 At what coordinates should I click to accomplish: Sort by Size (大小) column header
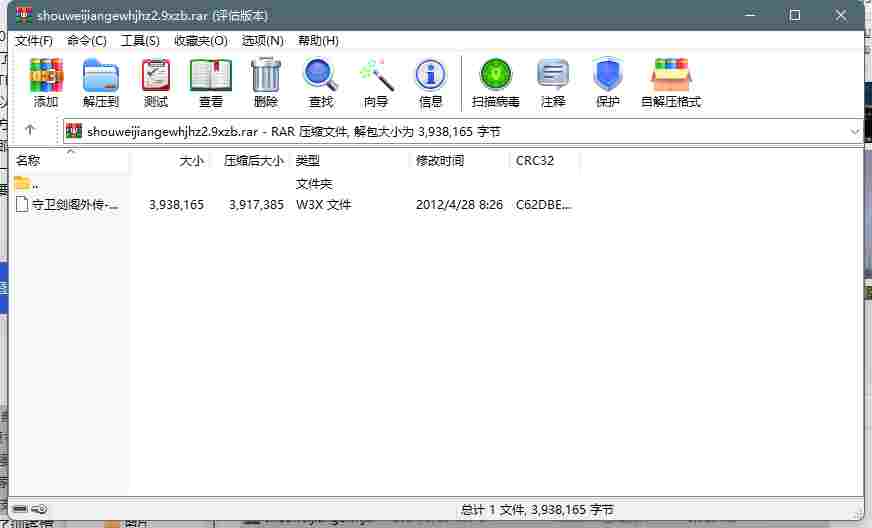[x=170, y=161]
